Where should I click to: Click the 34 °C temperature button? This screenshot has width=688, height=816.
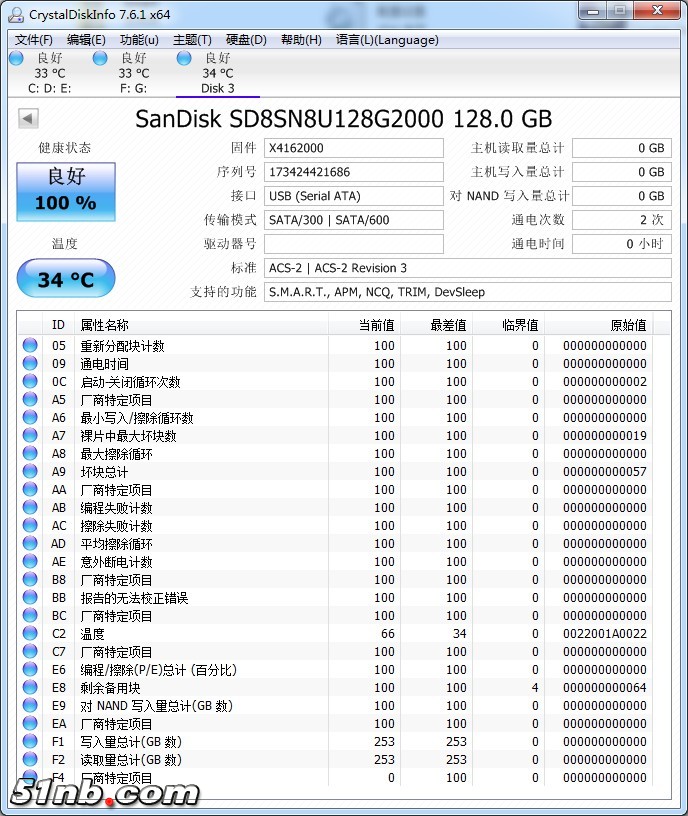[66, 279]
